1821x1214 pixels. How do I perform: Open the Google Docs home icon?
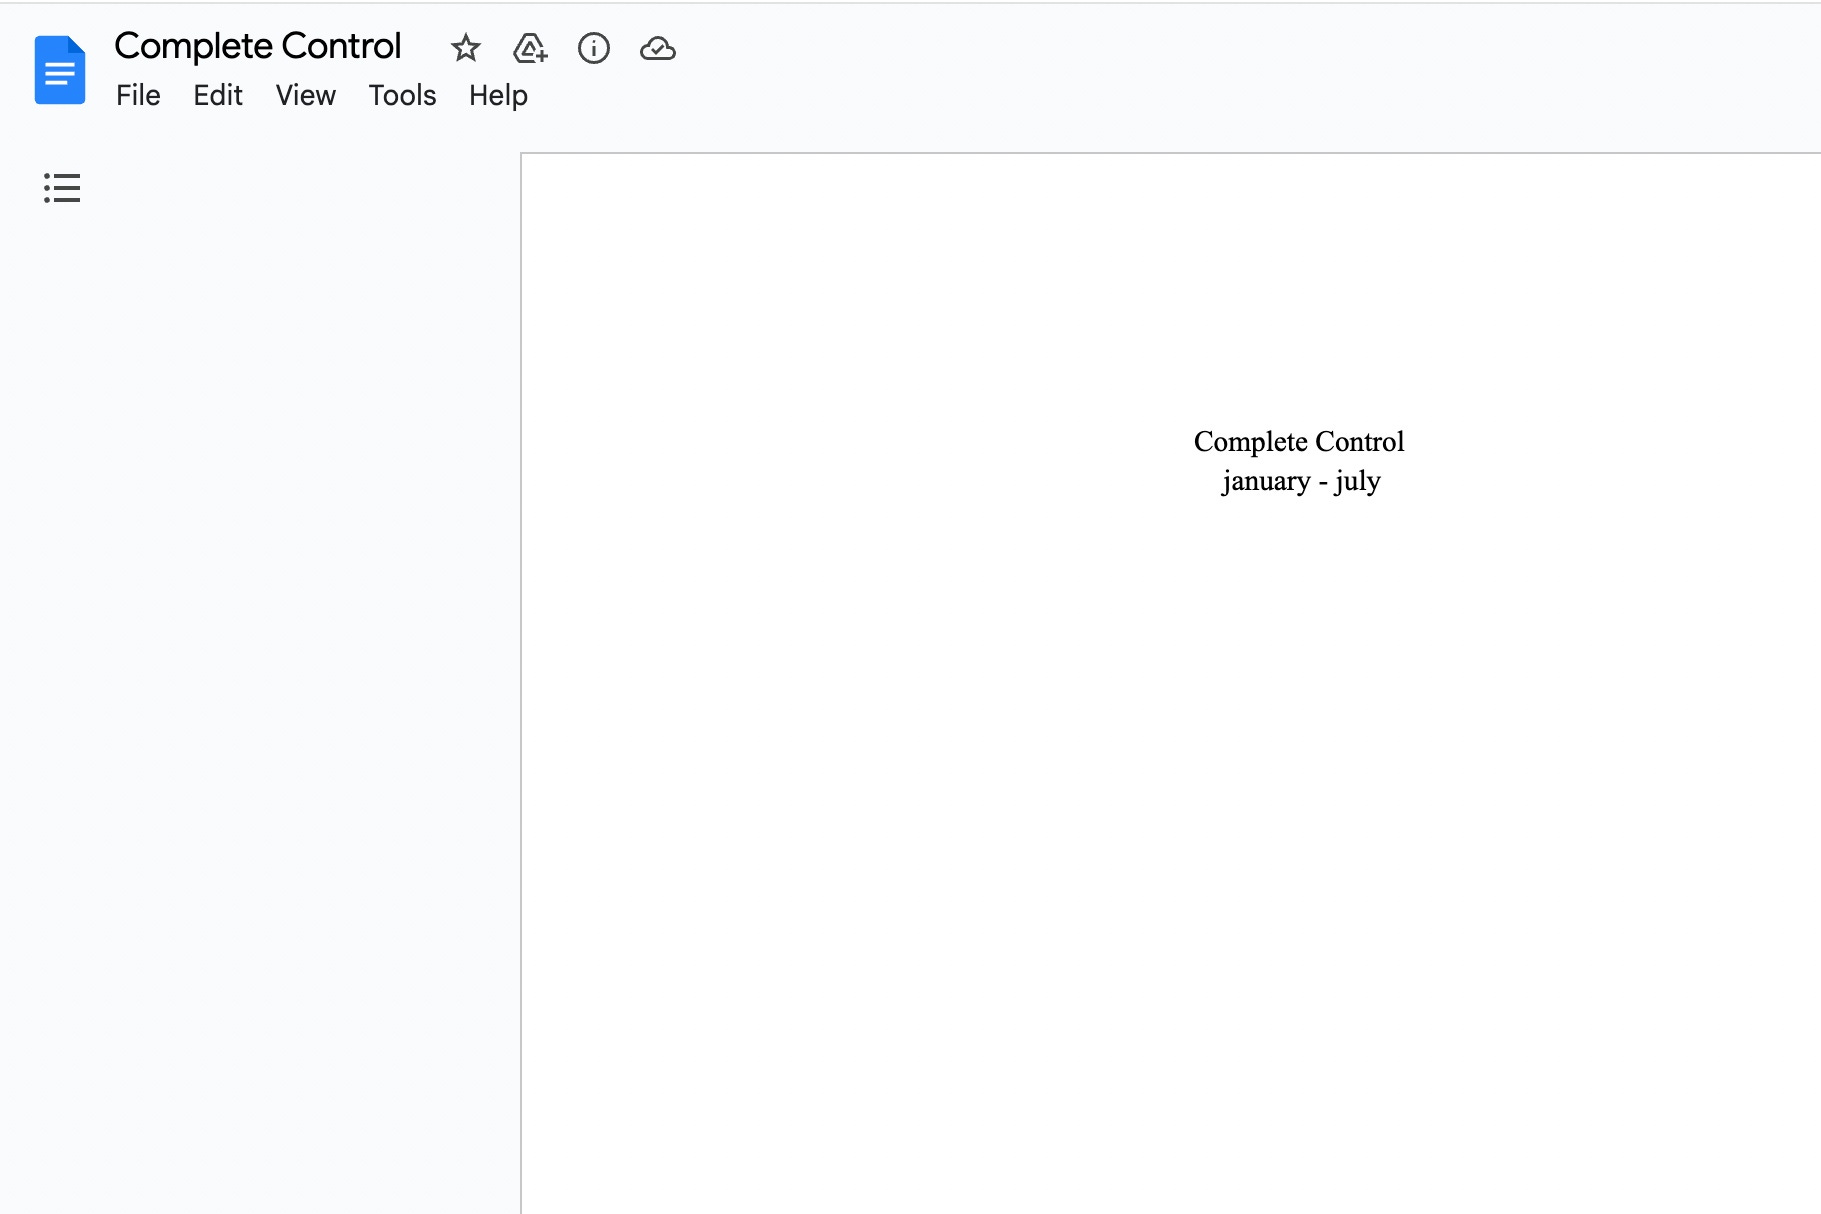pos(60,70)
